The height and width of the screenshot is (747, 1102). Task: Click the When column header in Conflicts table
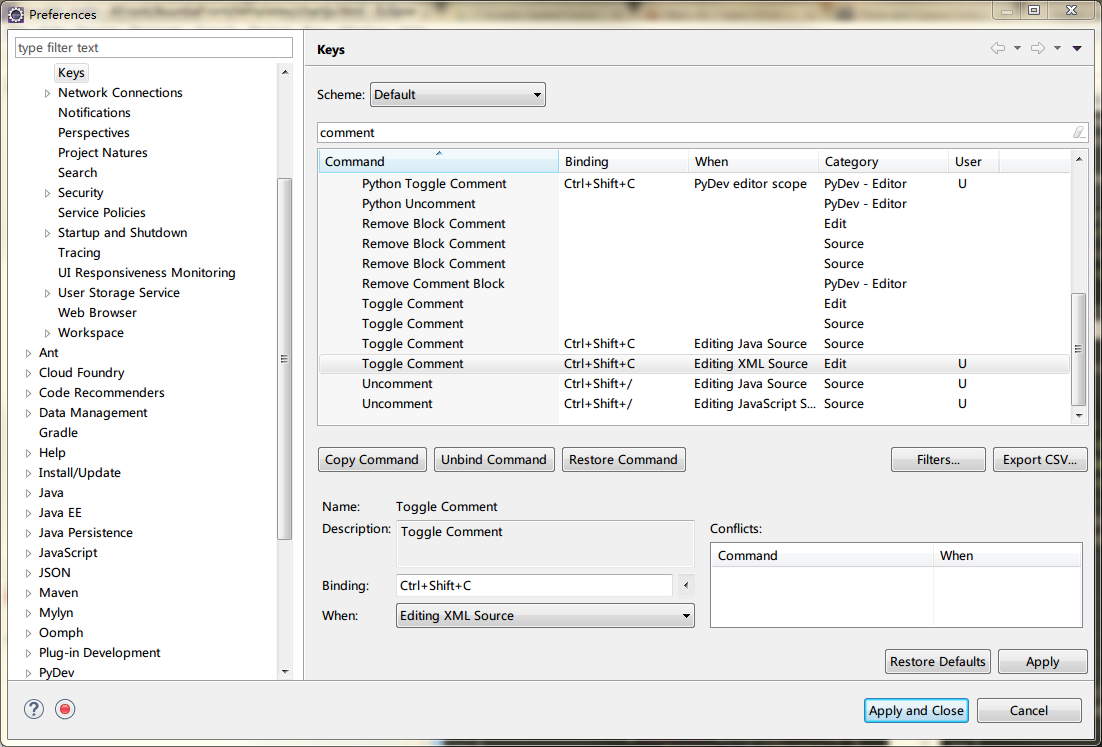(1007, 555)
